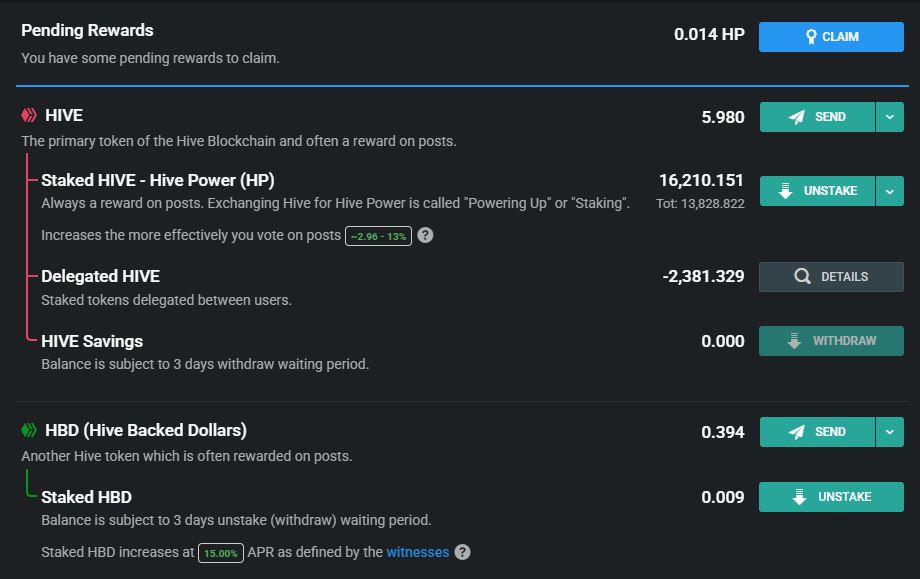
Task: Open the witnesses link
Action: 418,552
